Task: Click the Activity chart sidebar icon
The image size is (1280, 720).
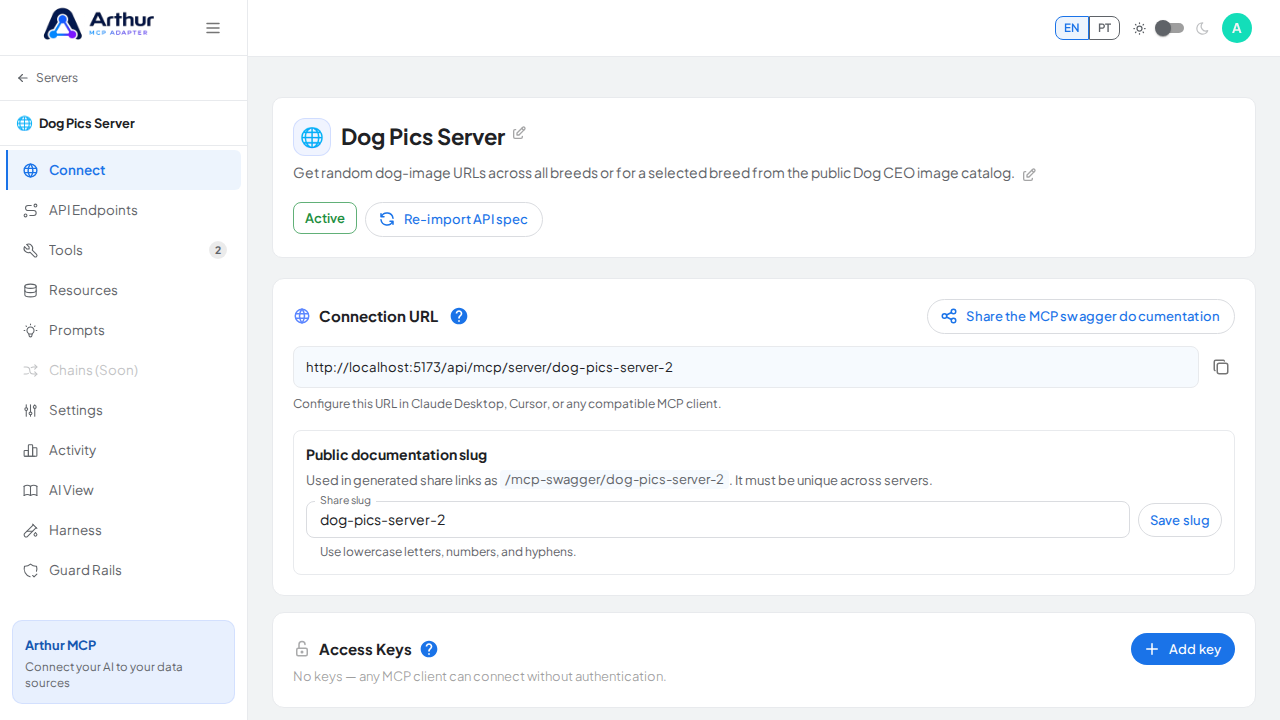Action: (31, 450)
